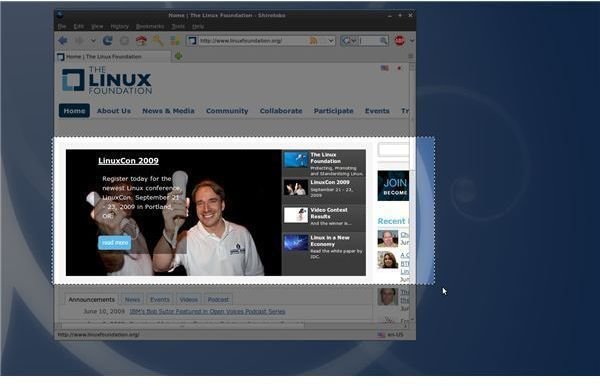Click the LinuxCon 2009 headline link

click(x=128, y=161)
